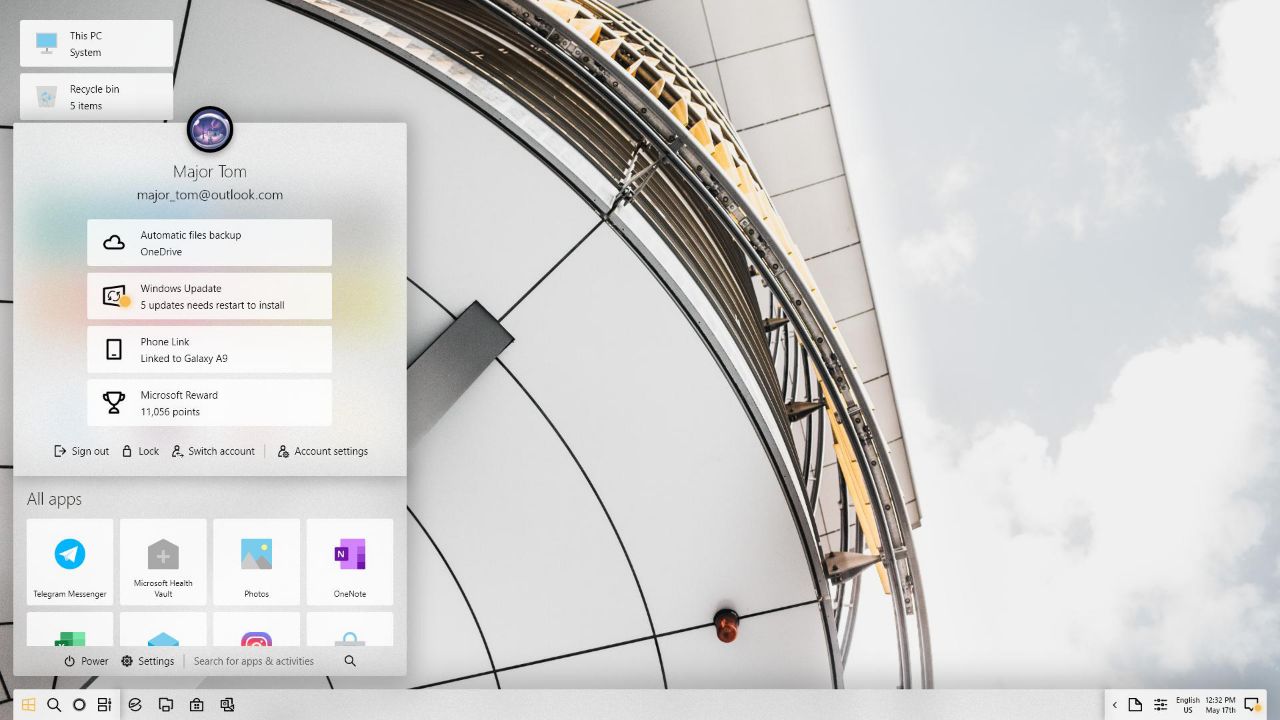Click the Windows Update refresh icon

(x=115, y=296)
